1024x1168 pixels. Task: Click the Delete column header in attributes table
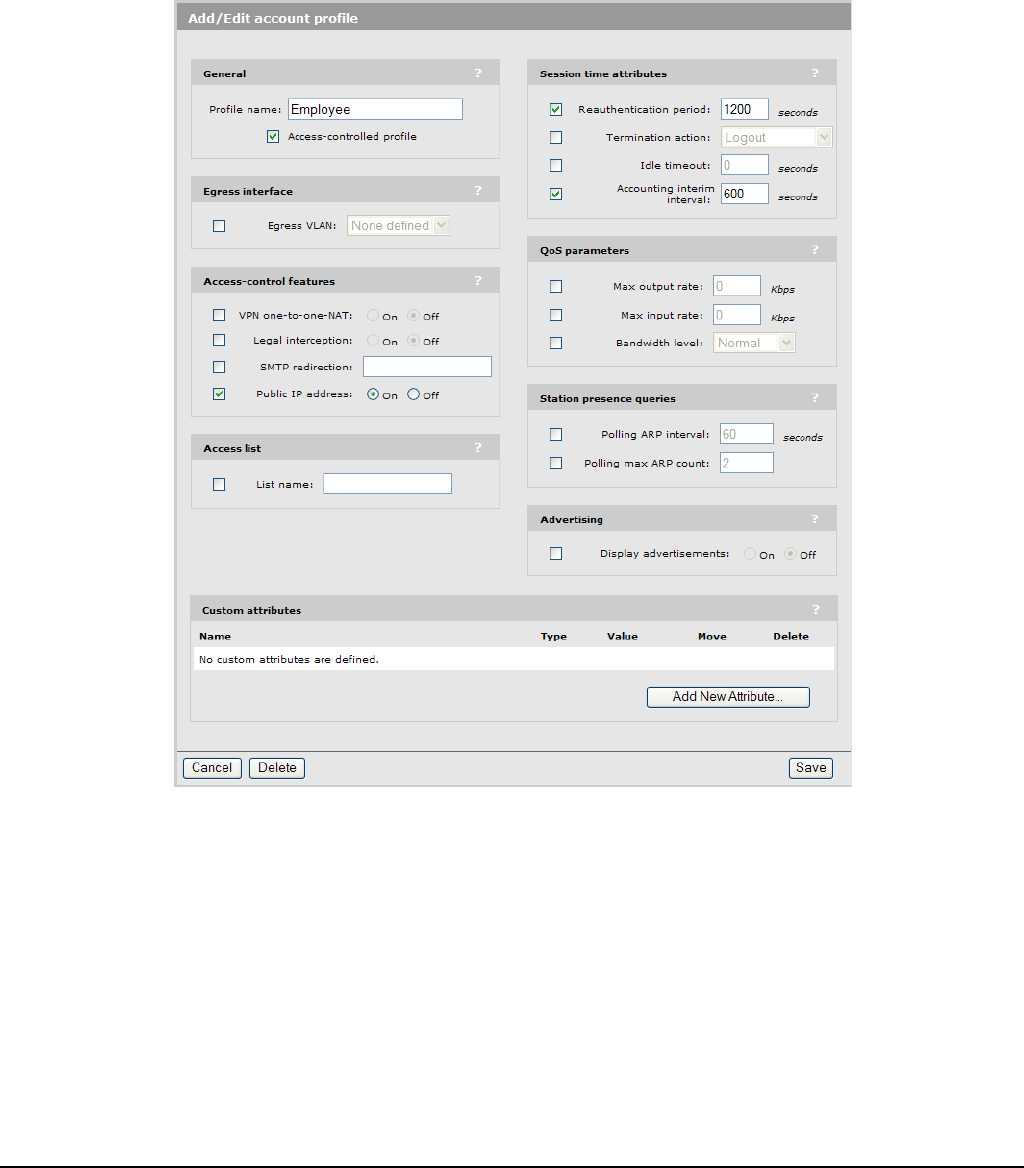tap(791, 636)
